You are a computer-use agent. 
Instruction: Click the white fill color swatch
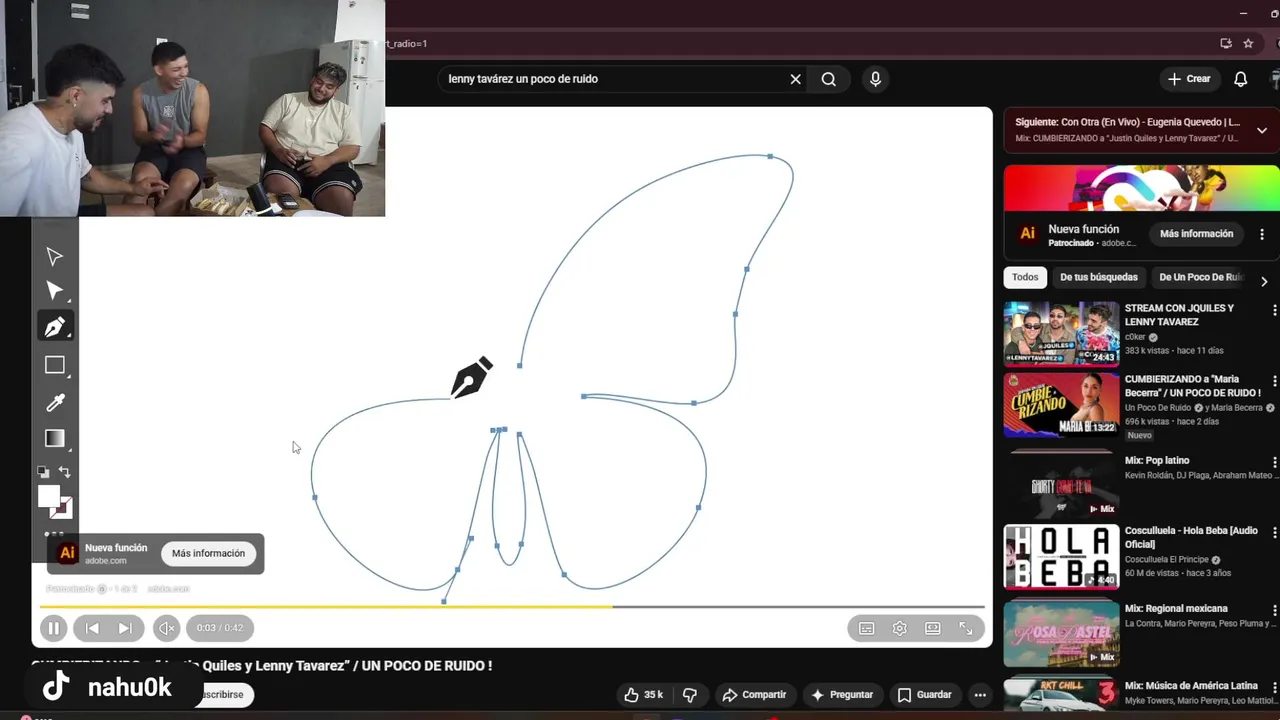(48, 496)
